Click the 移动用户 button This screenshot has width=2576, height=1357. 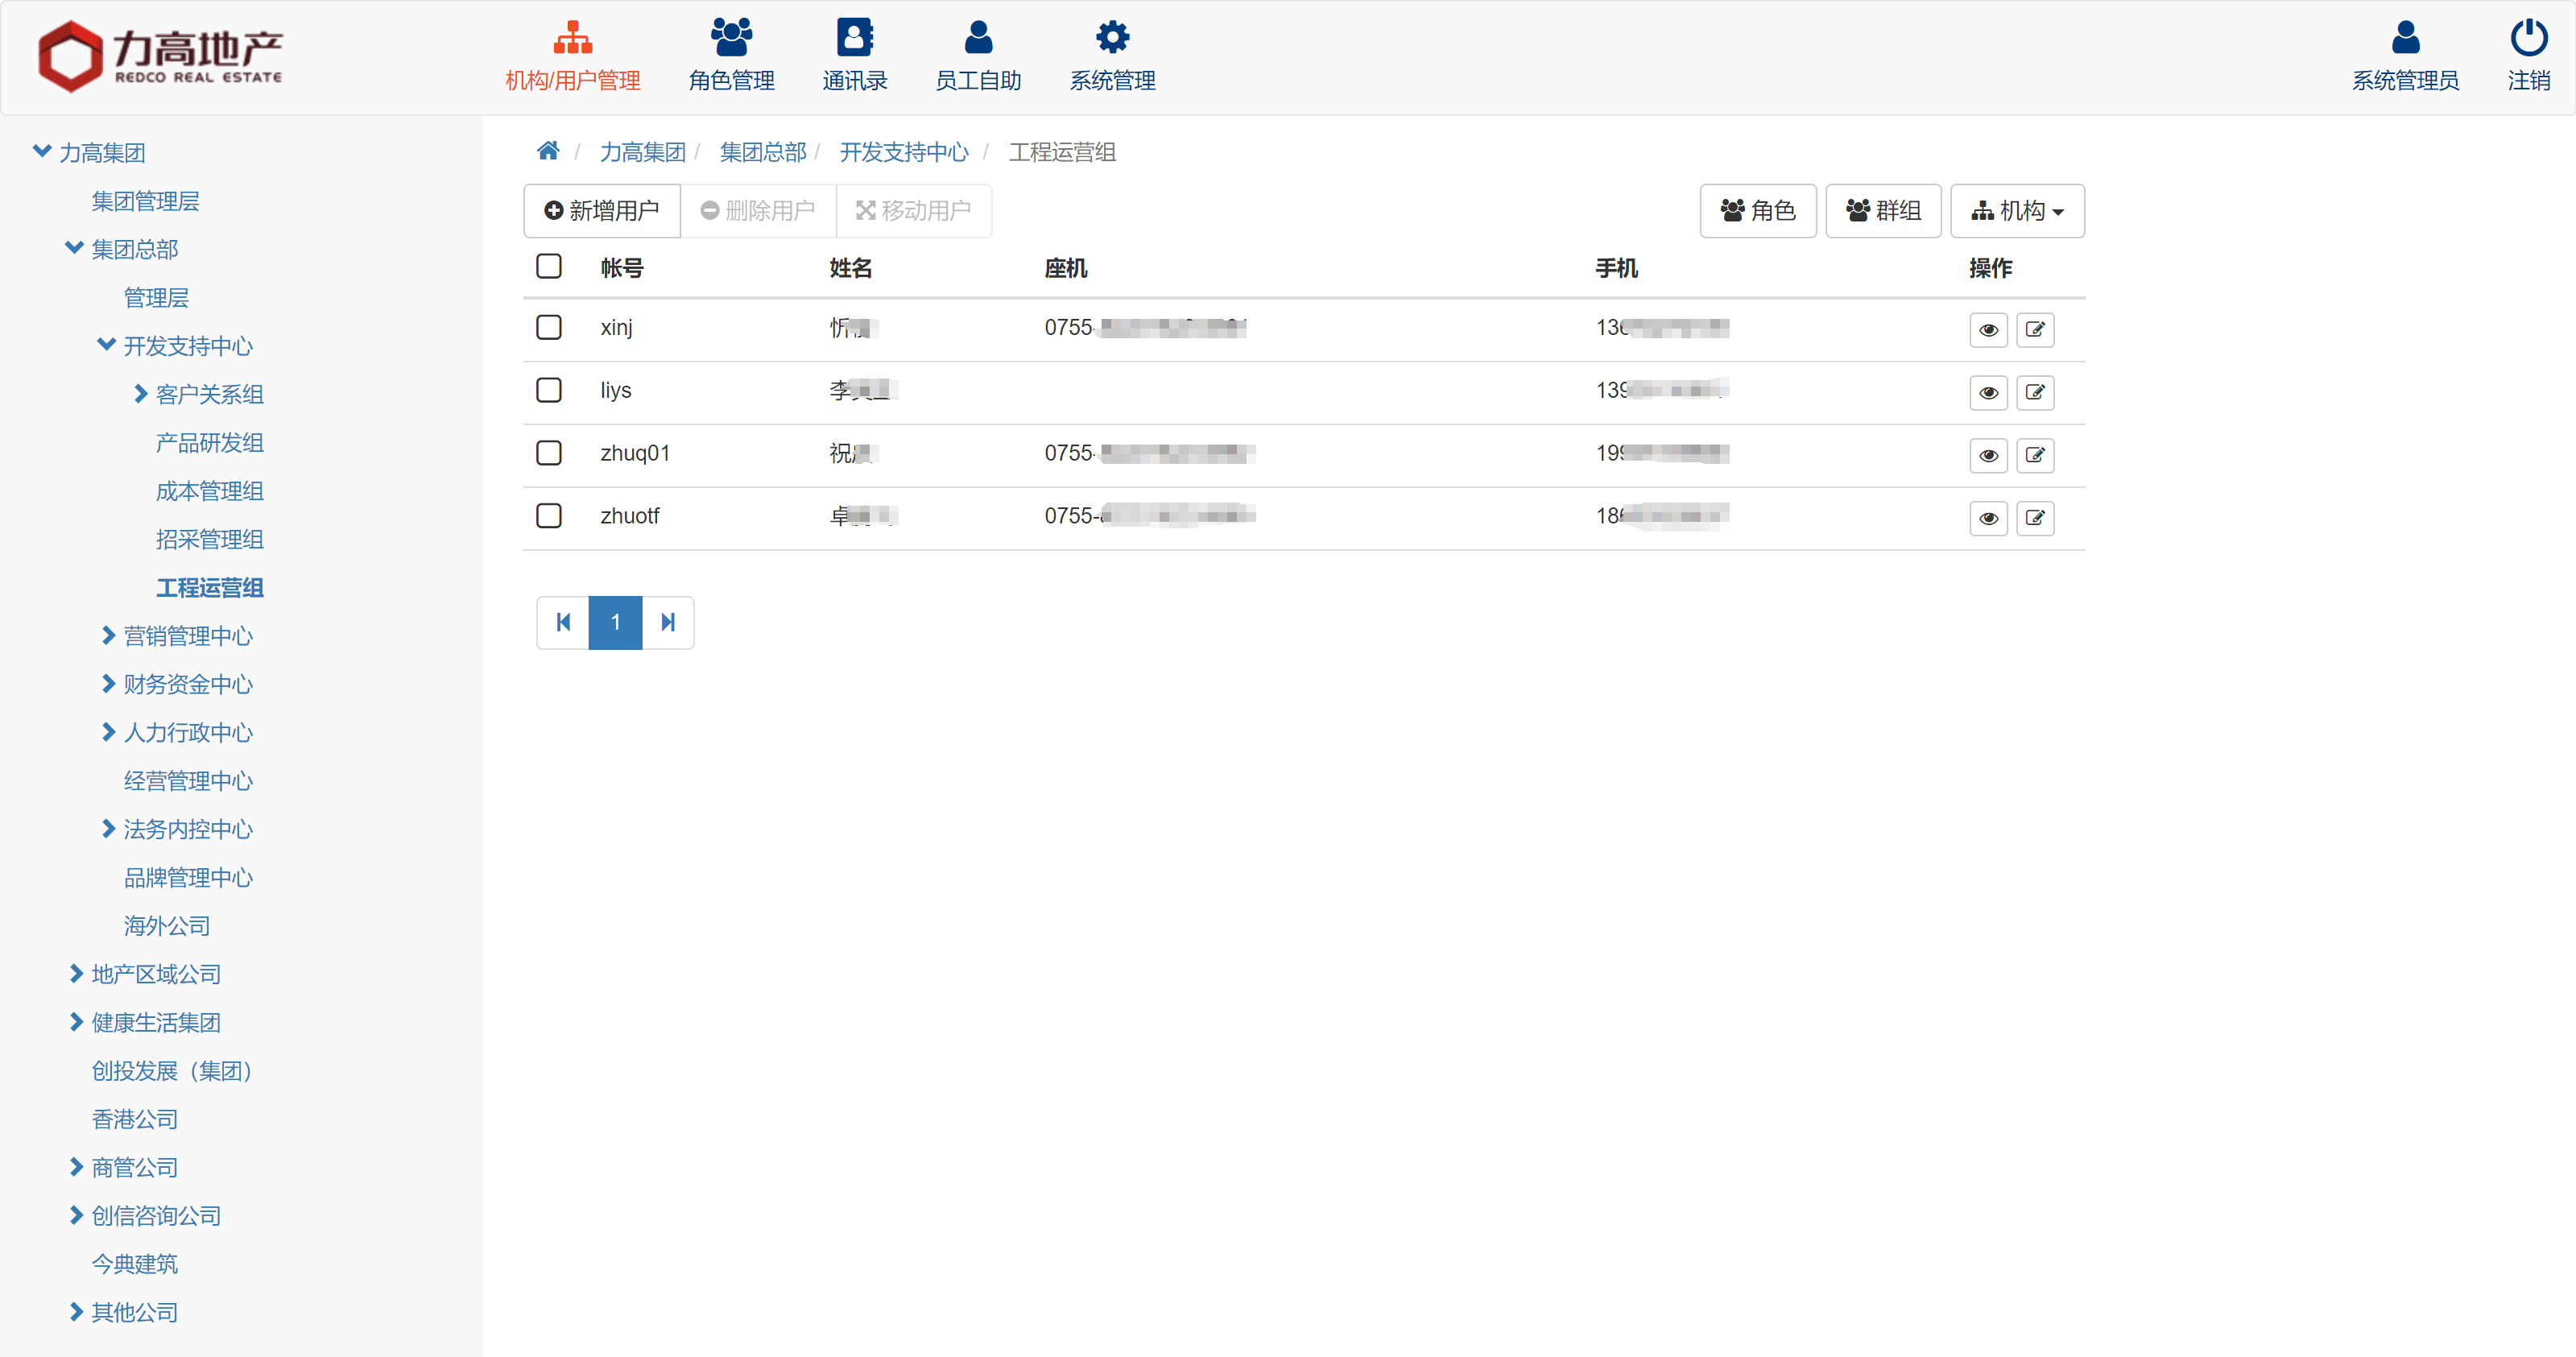pos(914,210)
